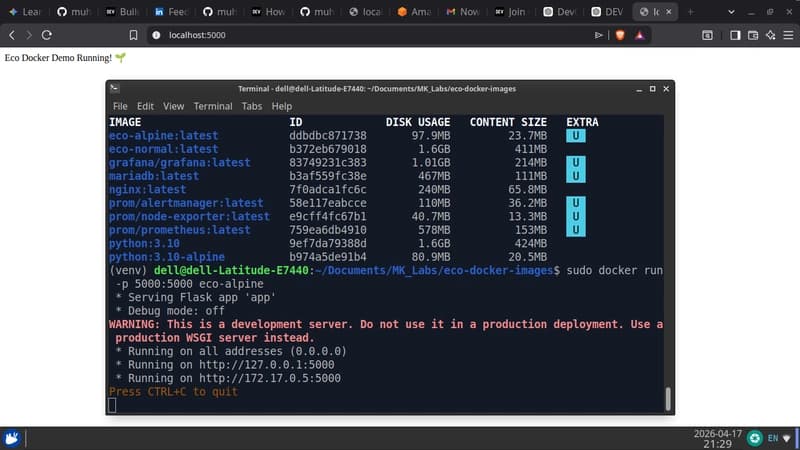
Task: Click 'Press CTRL+C to quit' line
Action: click(173, 392)
